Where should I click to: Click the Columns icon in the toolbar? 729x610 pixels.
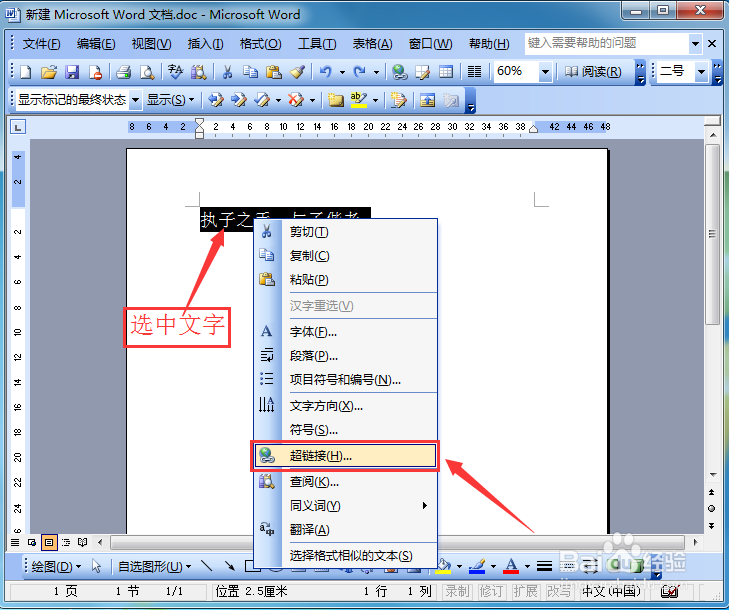pyautogui.click(x=474, y=72)
